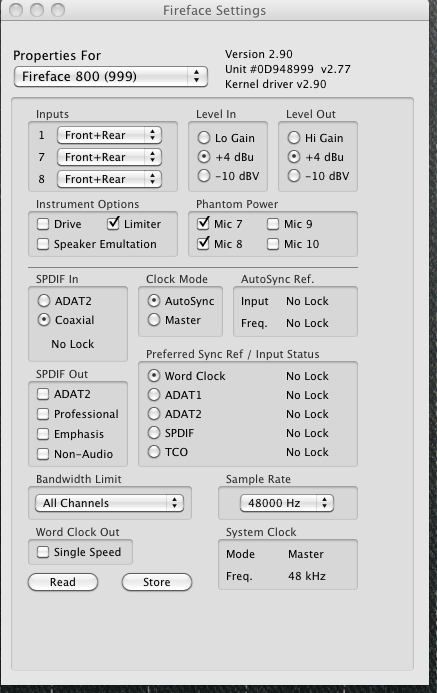This screenshot has height=693, width=437.
Task: Open the Input 1 Front+Rear dropdown
Action: [x=109, y=135]
